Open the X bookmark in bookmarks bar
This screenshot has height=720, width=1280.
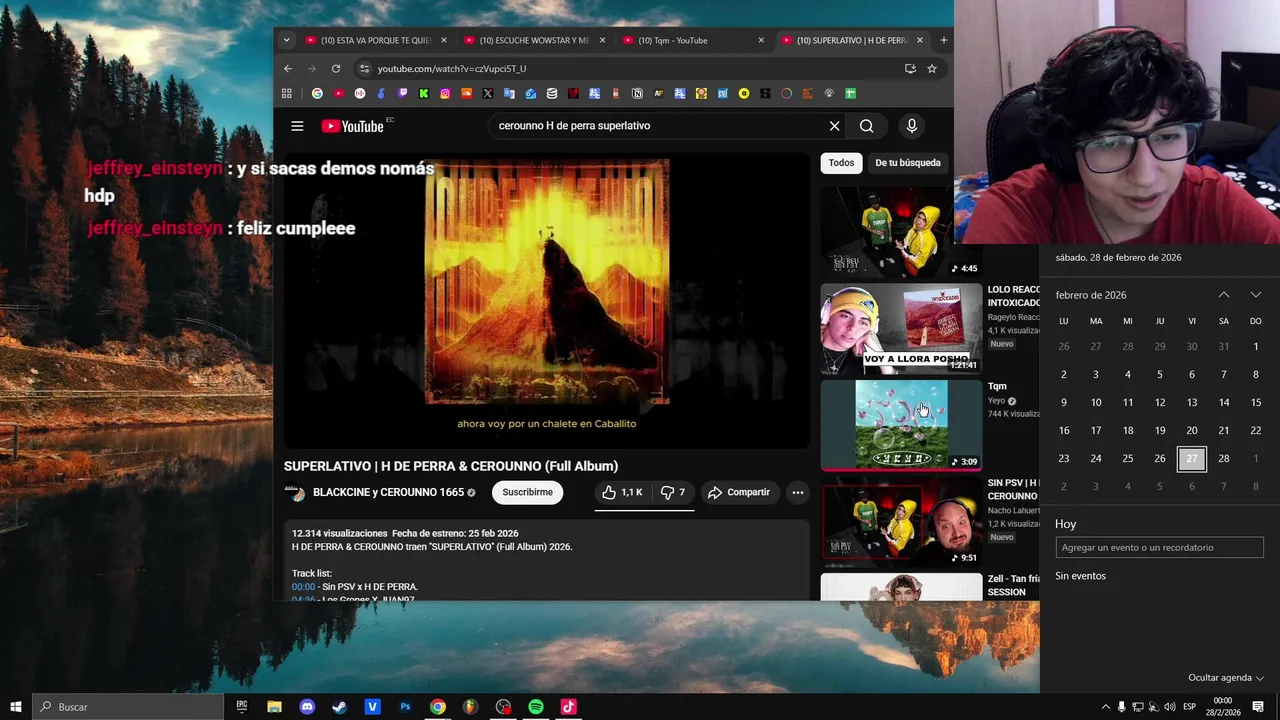tap(488, 94)
